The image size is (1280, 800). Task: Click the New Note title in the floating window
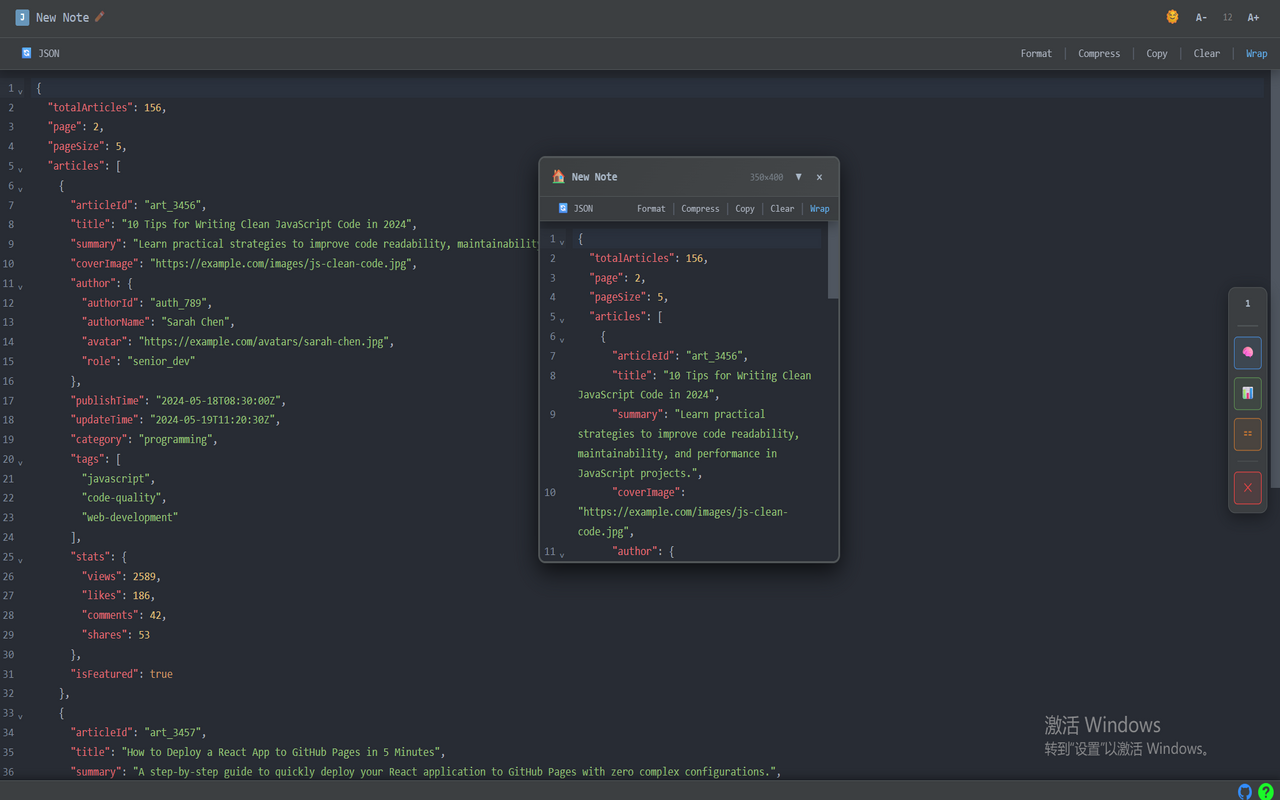point(594,177)
